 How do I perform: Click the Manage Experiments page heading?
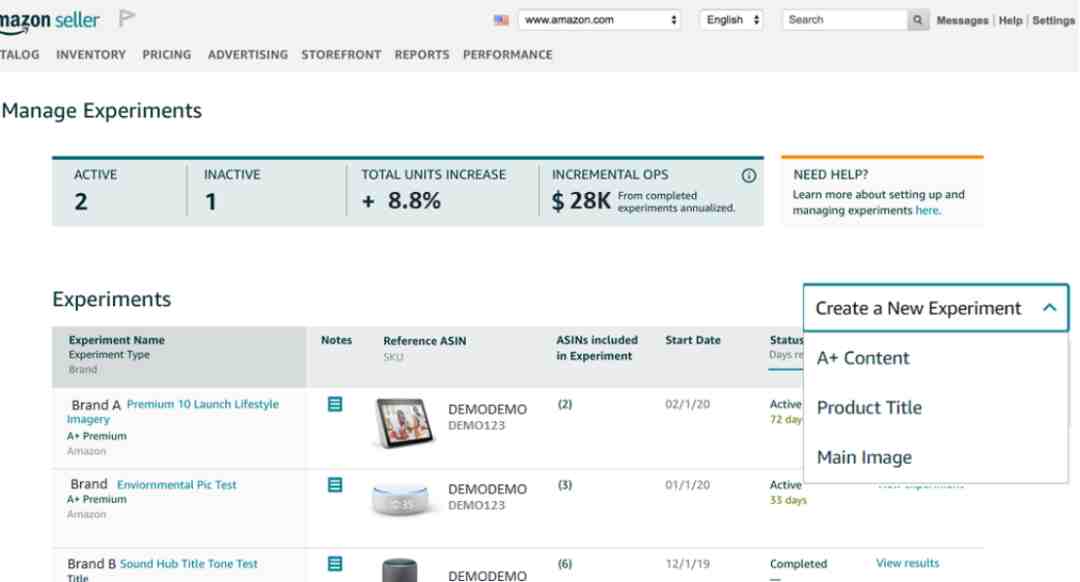point(101,111)
